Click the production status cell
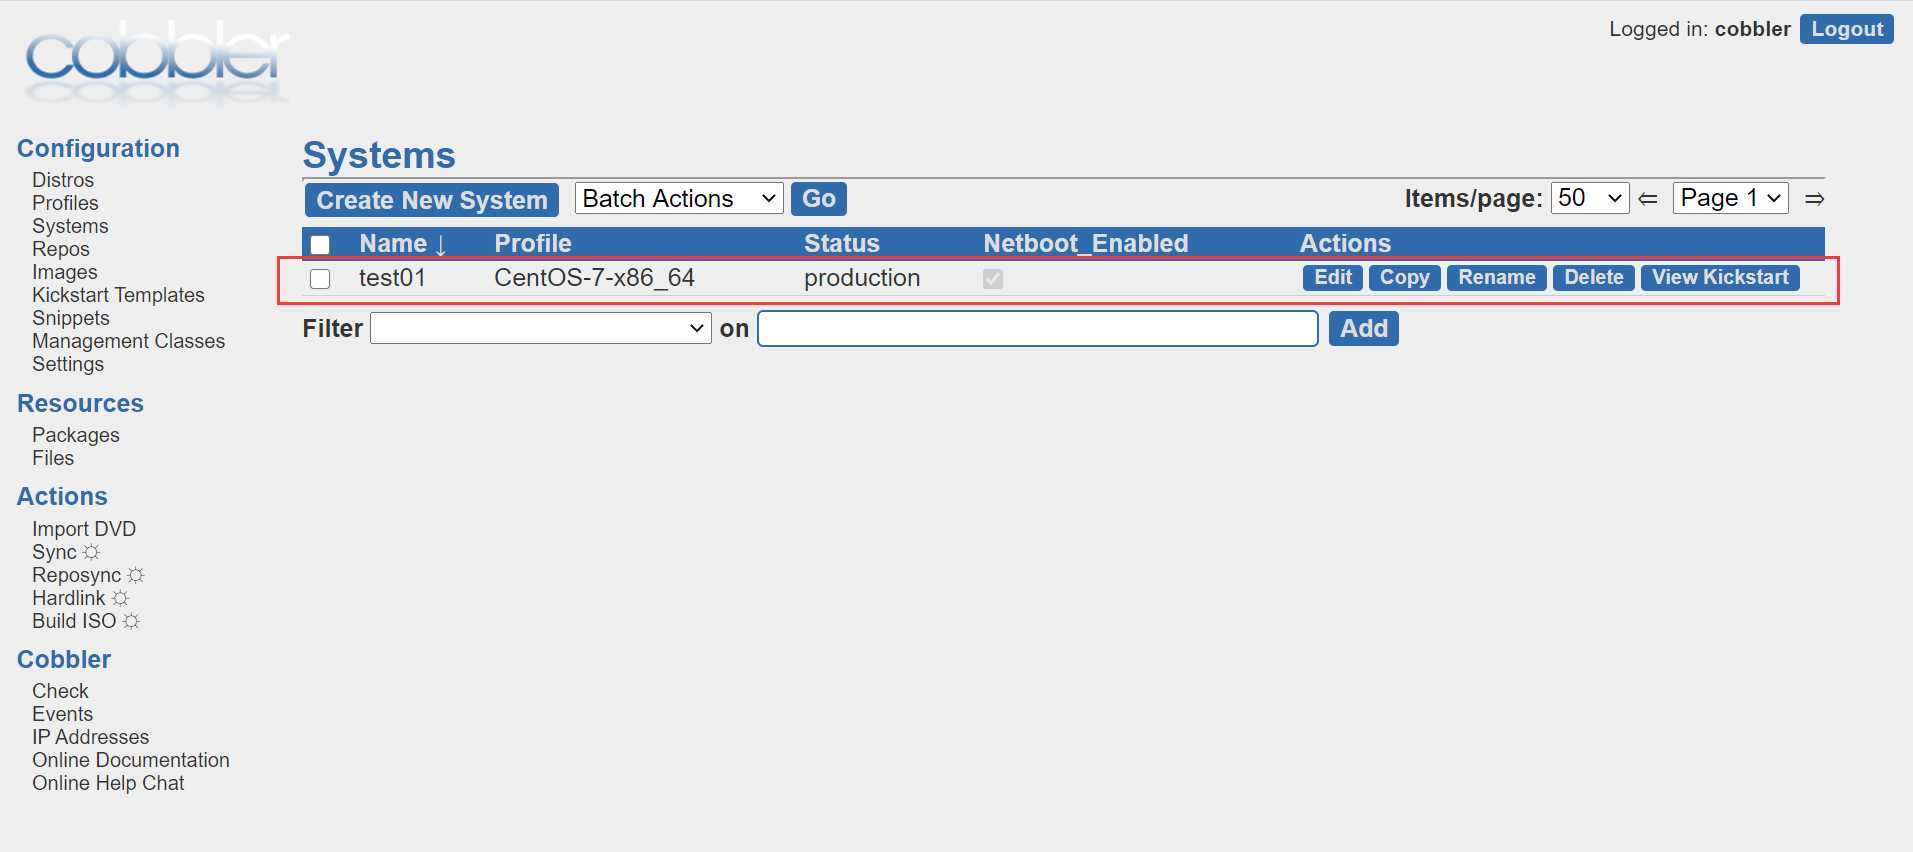 pos(862,278)
